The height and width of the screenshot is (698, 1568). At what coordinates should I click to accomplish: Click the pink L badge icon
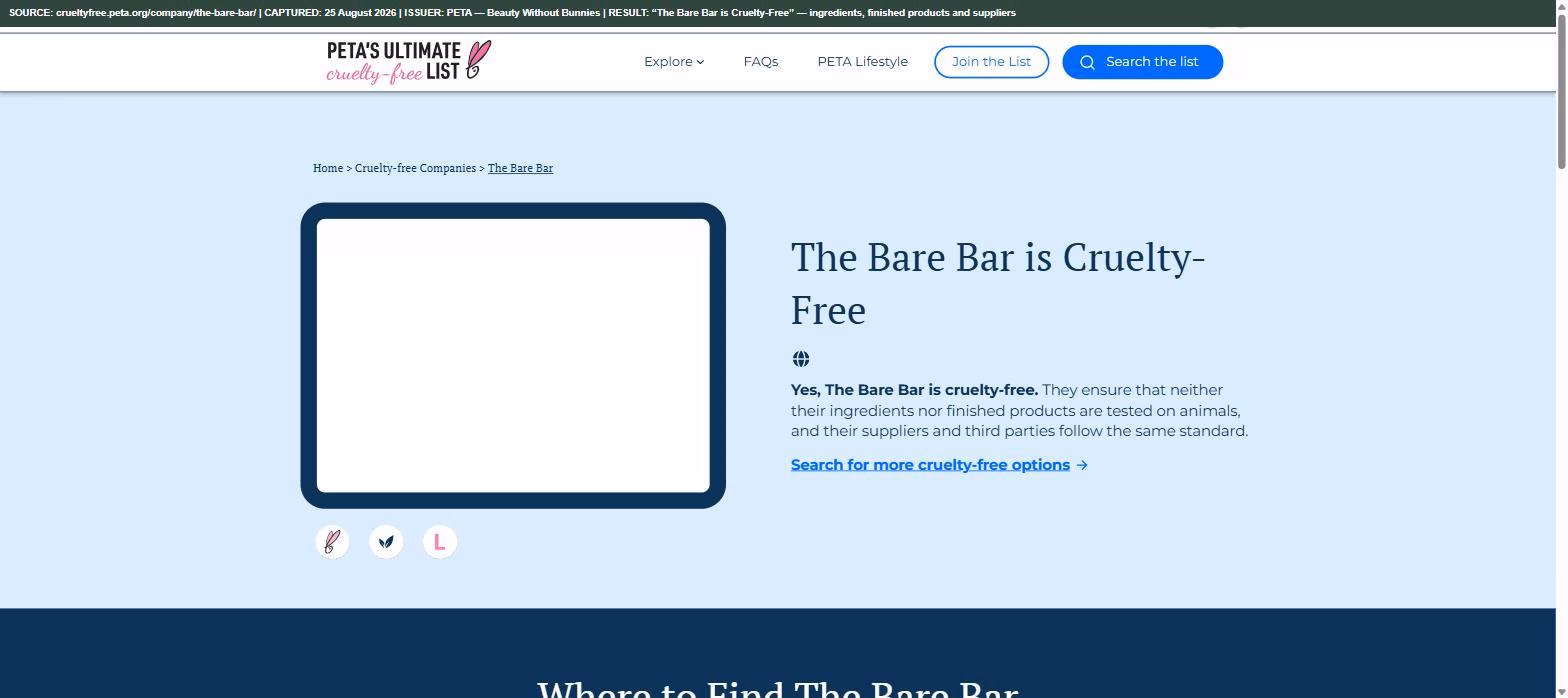click(x=440, y=542)
